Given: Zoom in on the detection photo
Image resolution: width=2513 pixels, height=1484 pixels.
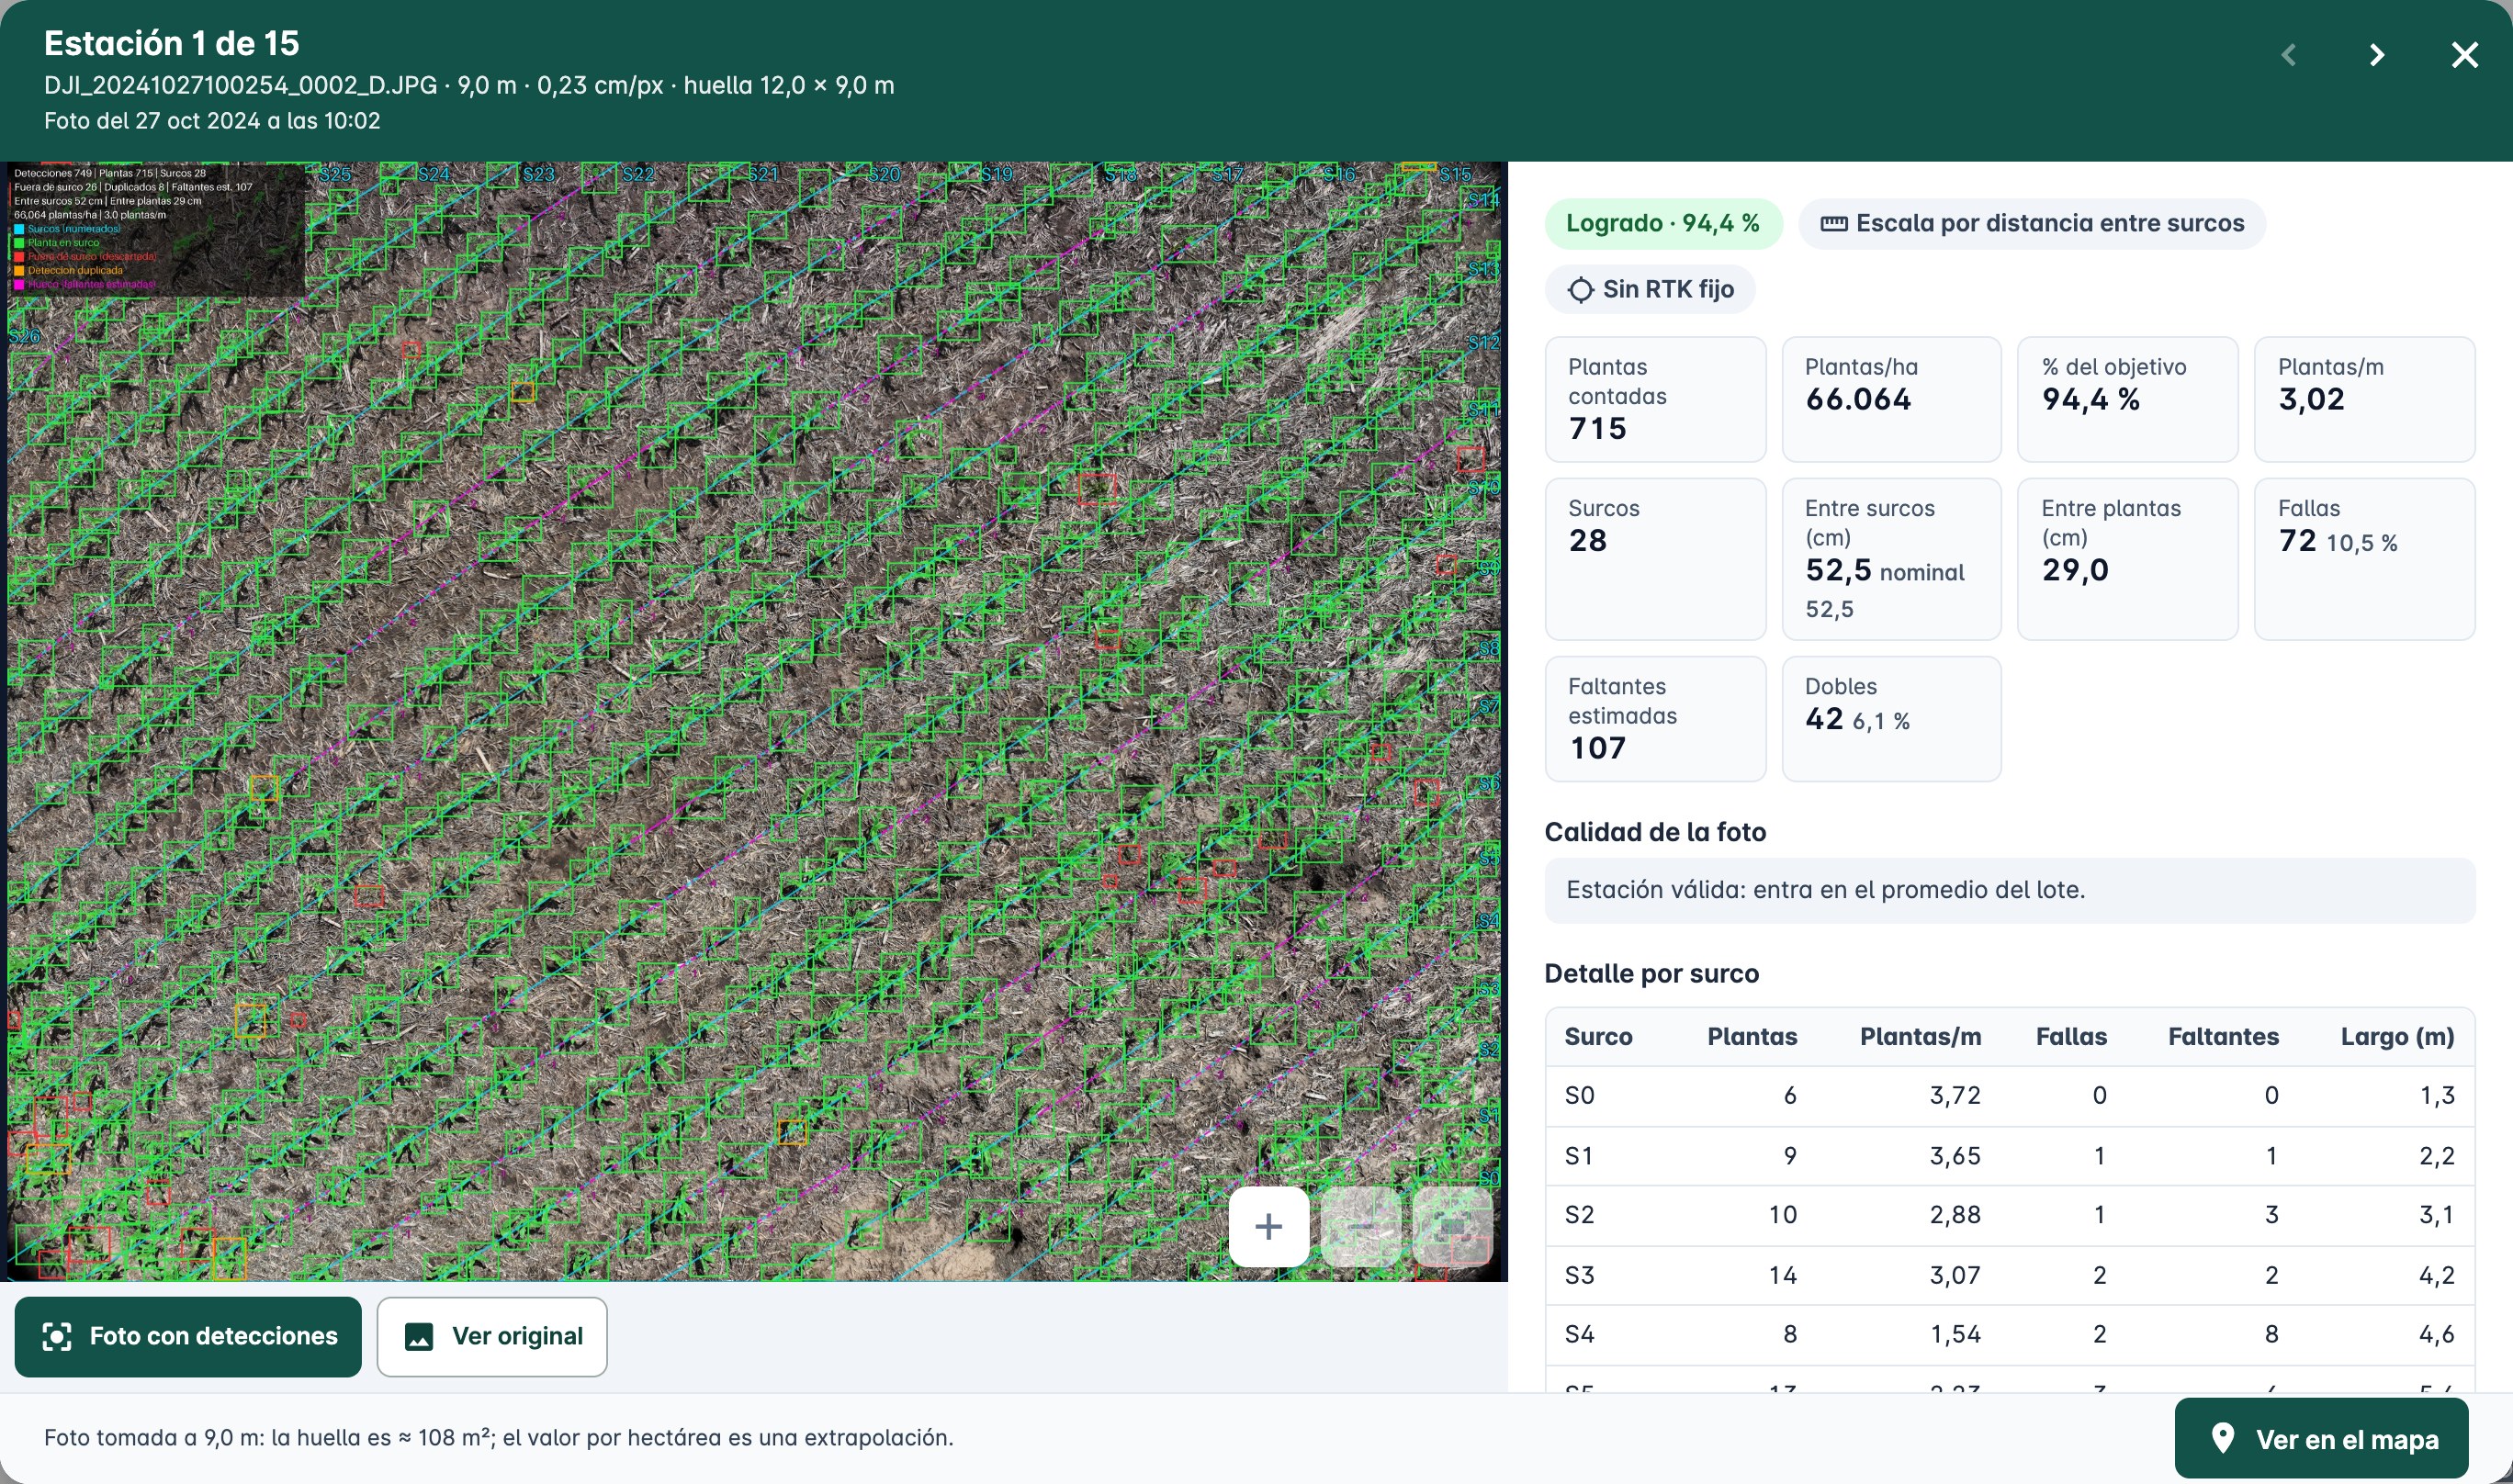Looking at the screenshot, I should coord(1268,1226).
